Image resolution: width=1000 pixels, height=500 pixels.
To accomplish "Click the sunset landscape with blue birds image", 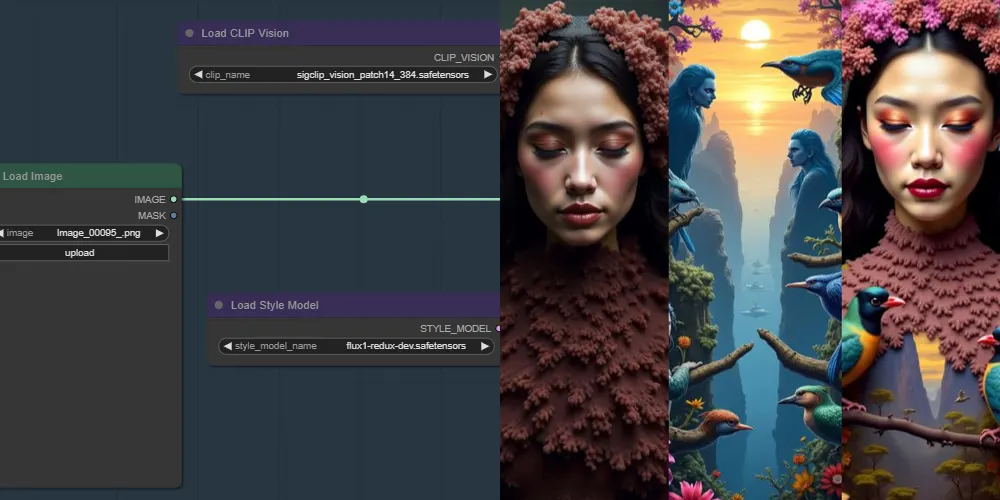I will point(755,250).
